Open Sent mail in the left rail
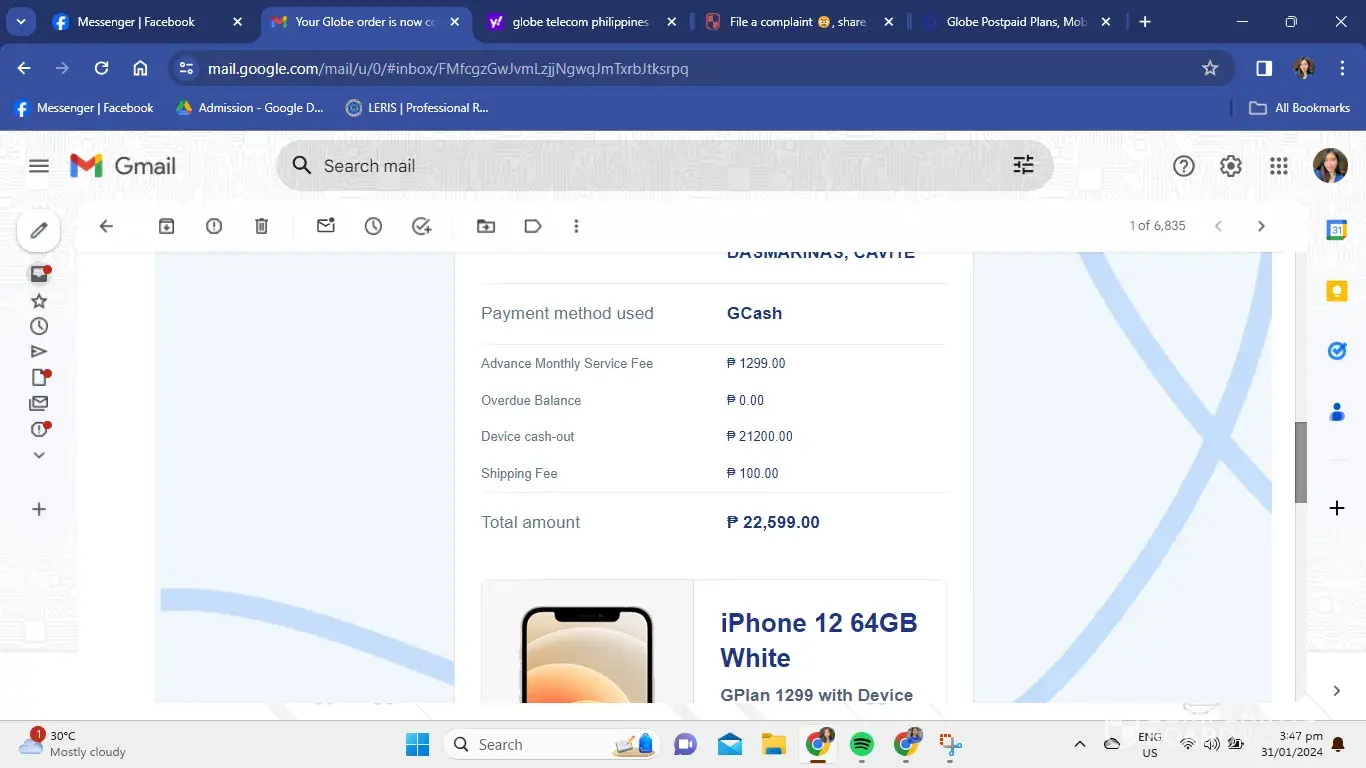Image resolution: width=1366 pixels, height=768 pixels. [x=39, y=352]
